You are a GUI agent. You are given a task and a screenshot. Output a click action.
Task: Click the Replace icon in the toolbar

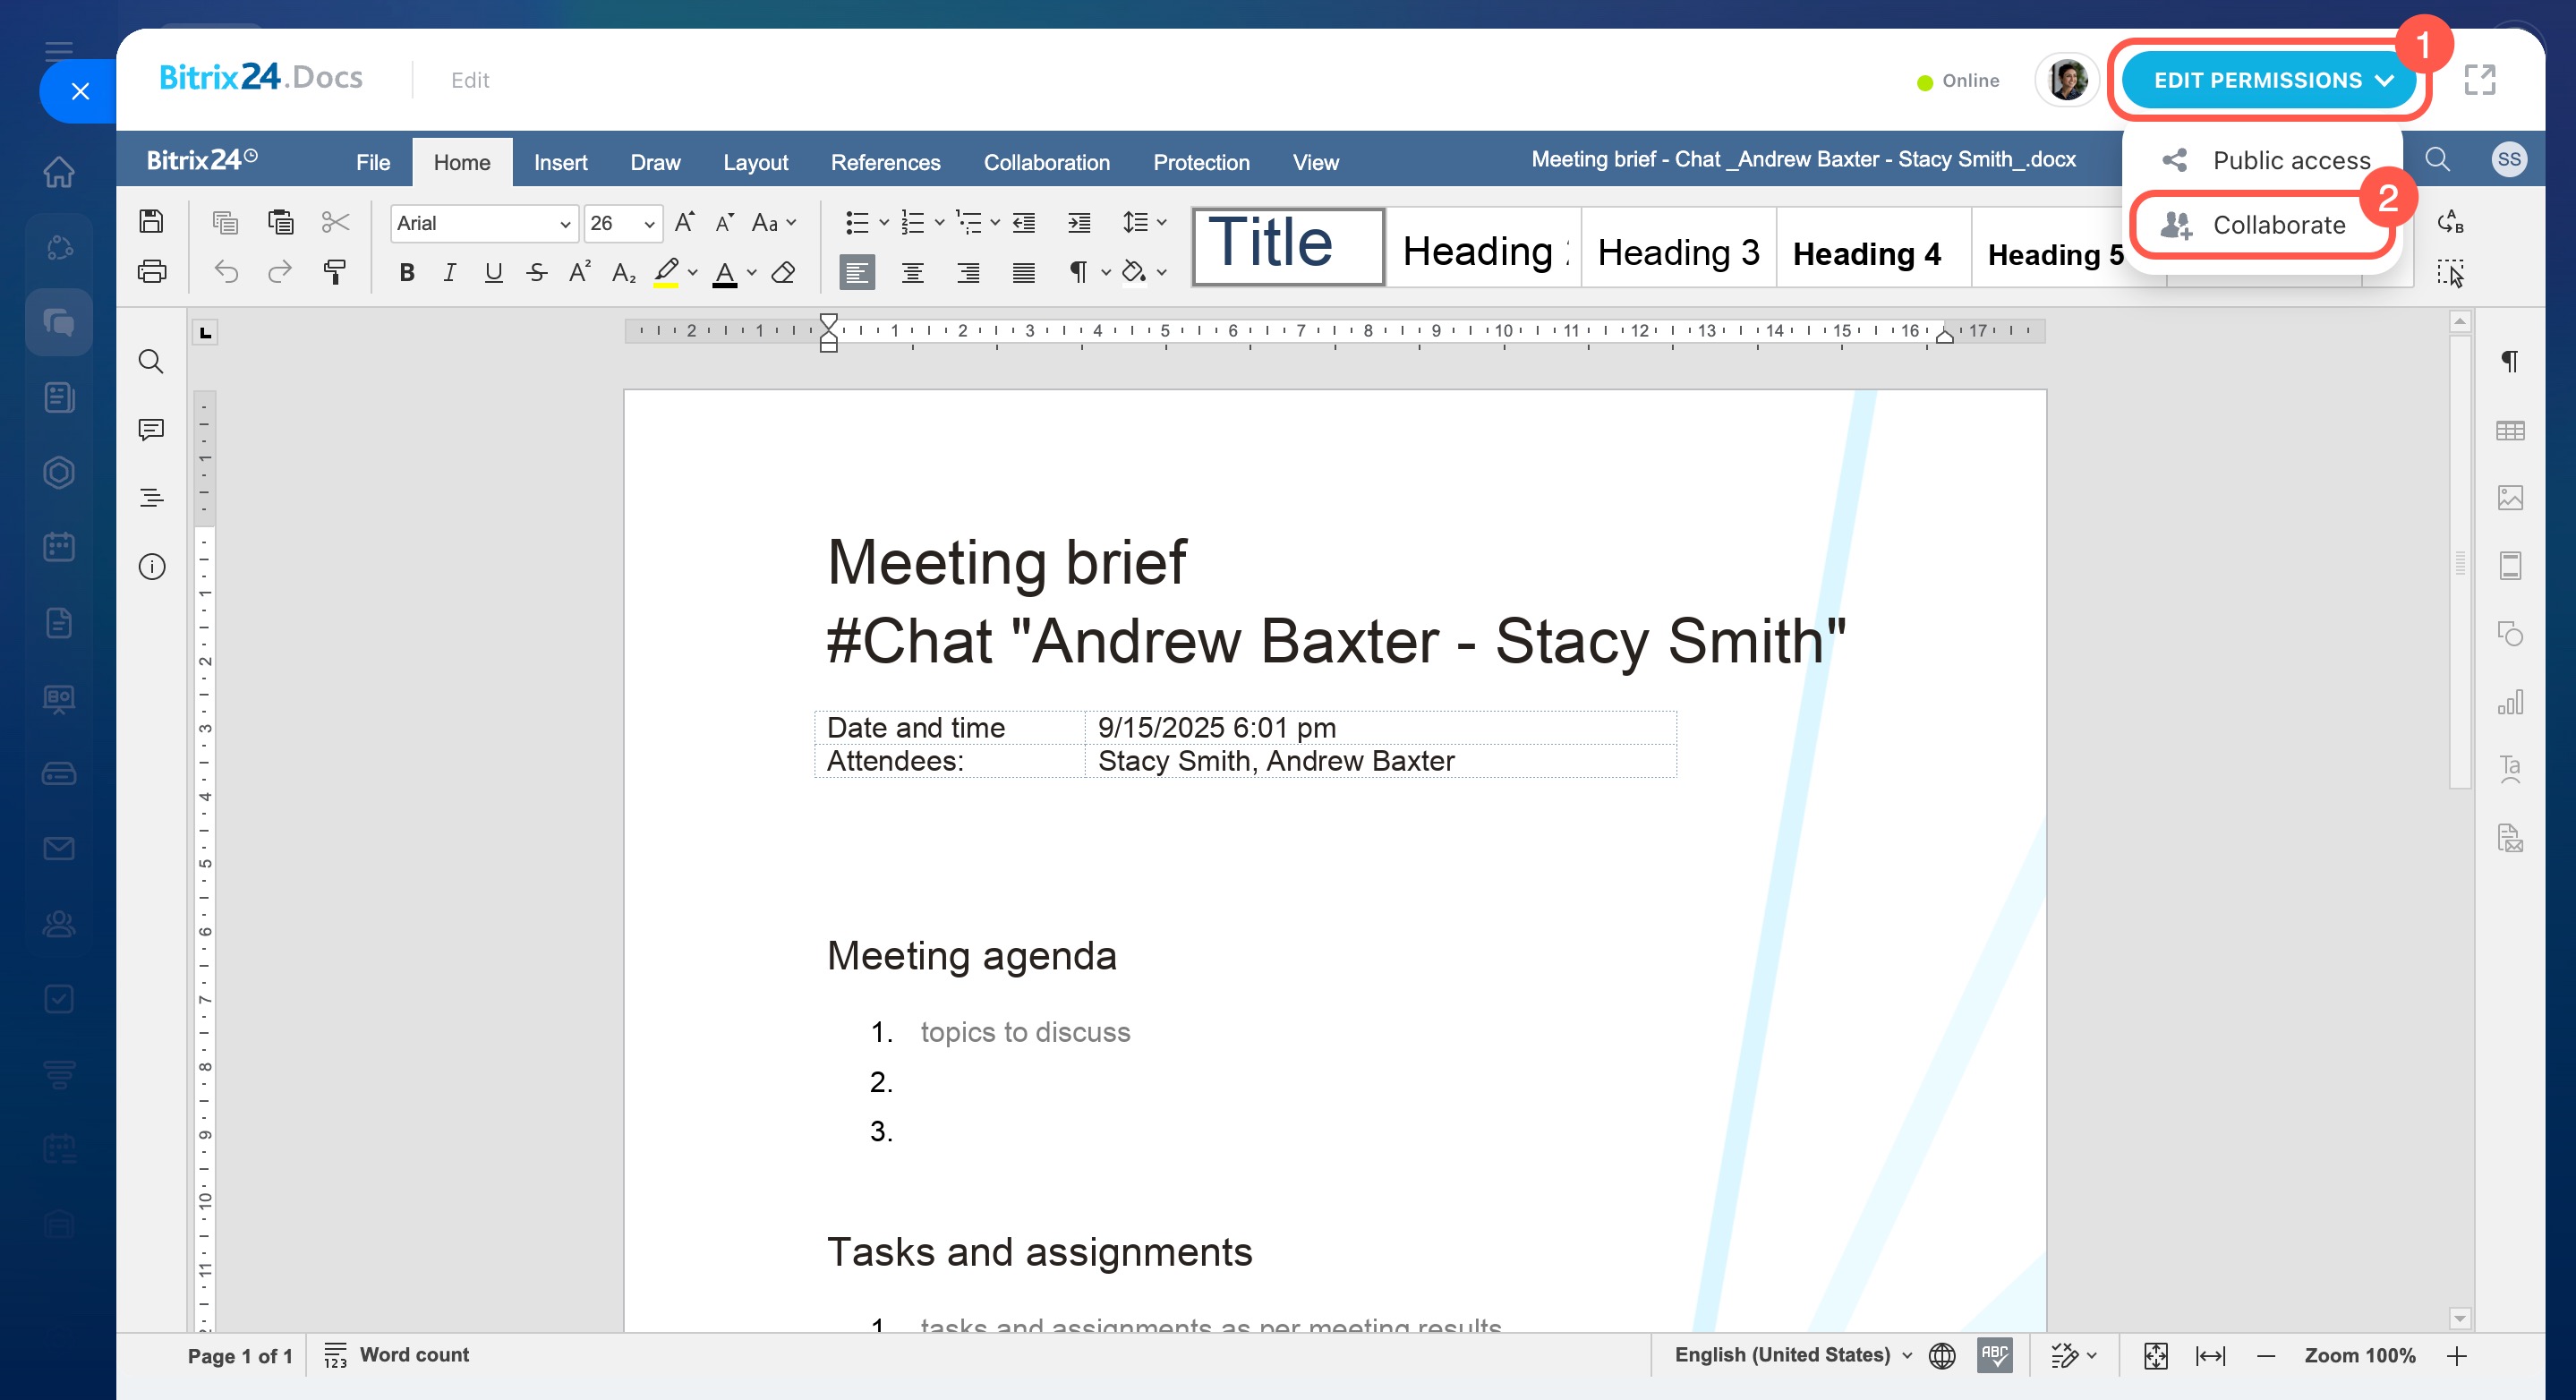point(2450,222)
